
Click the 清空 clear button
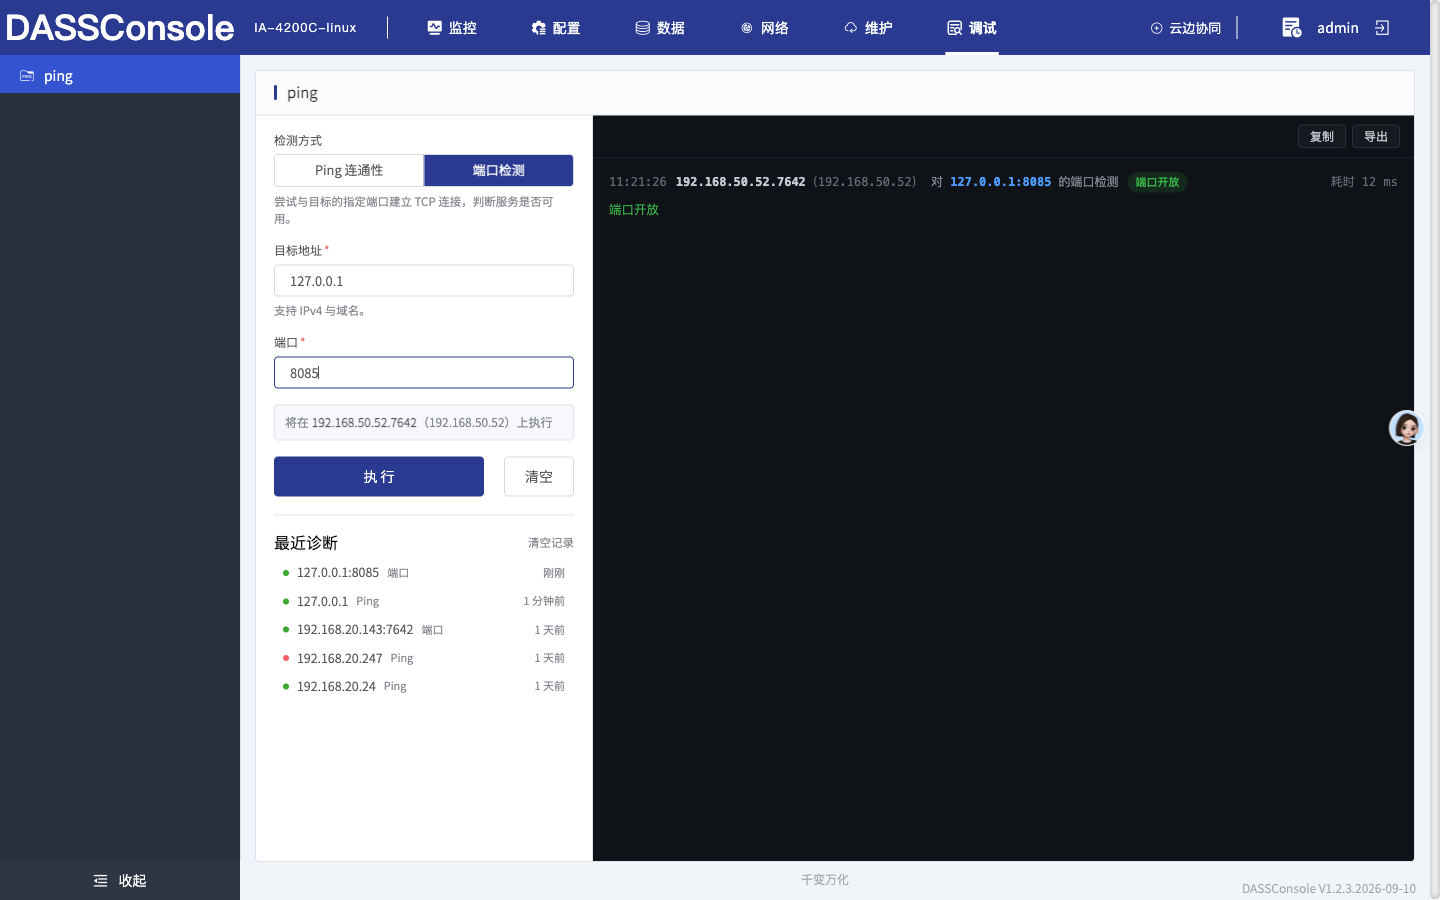tap(539, 477)
